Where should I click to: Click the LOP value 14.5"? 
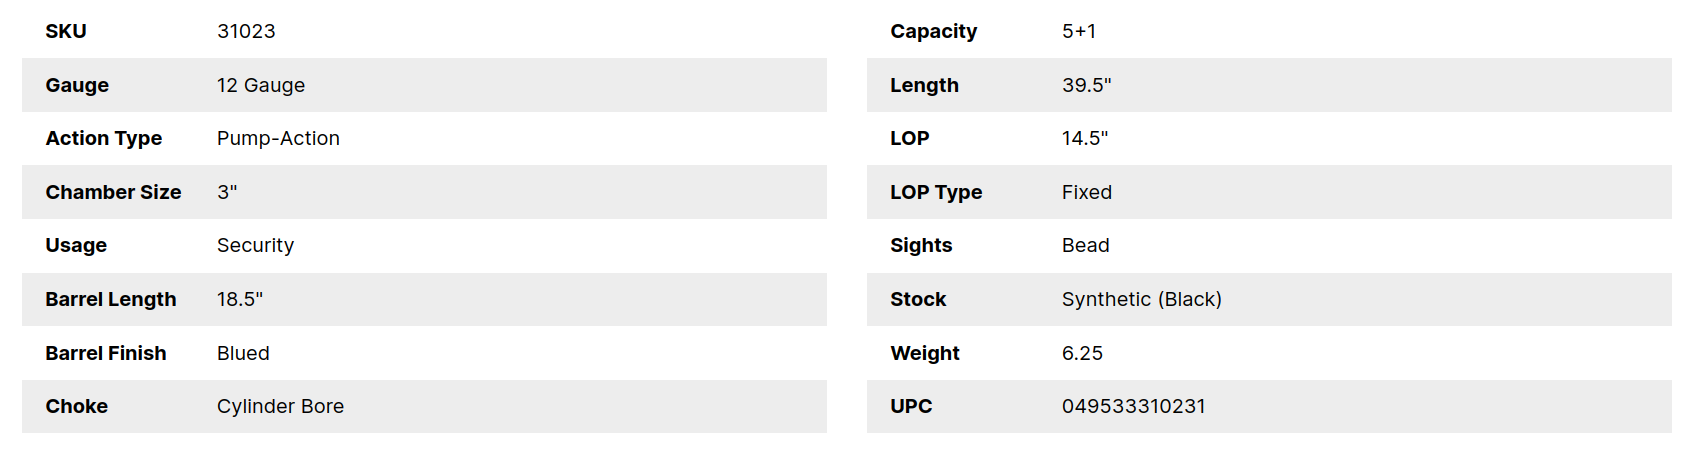[x=1085, y=138]
